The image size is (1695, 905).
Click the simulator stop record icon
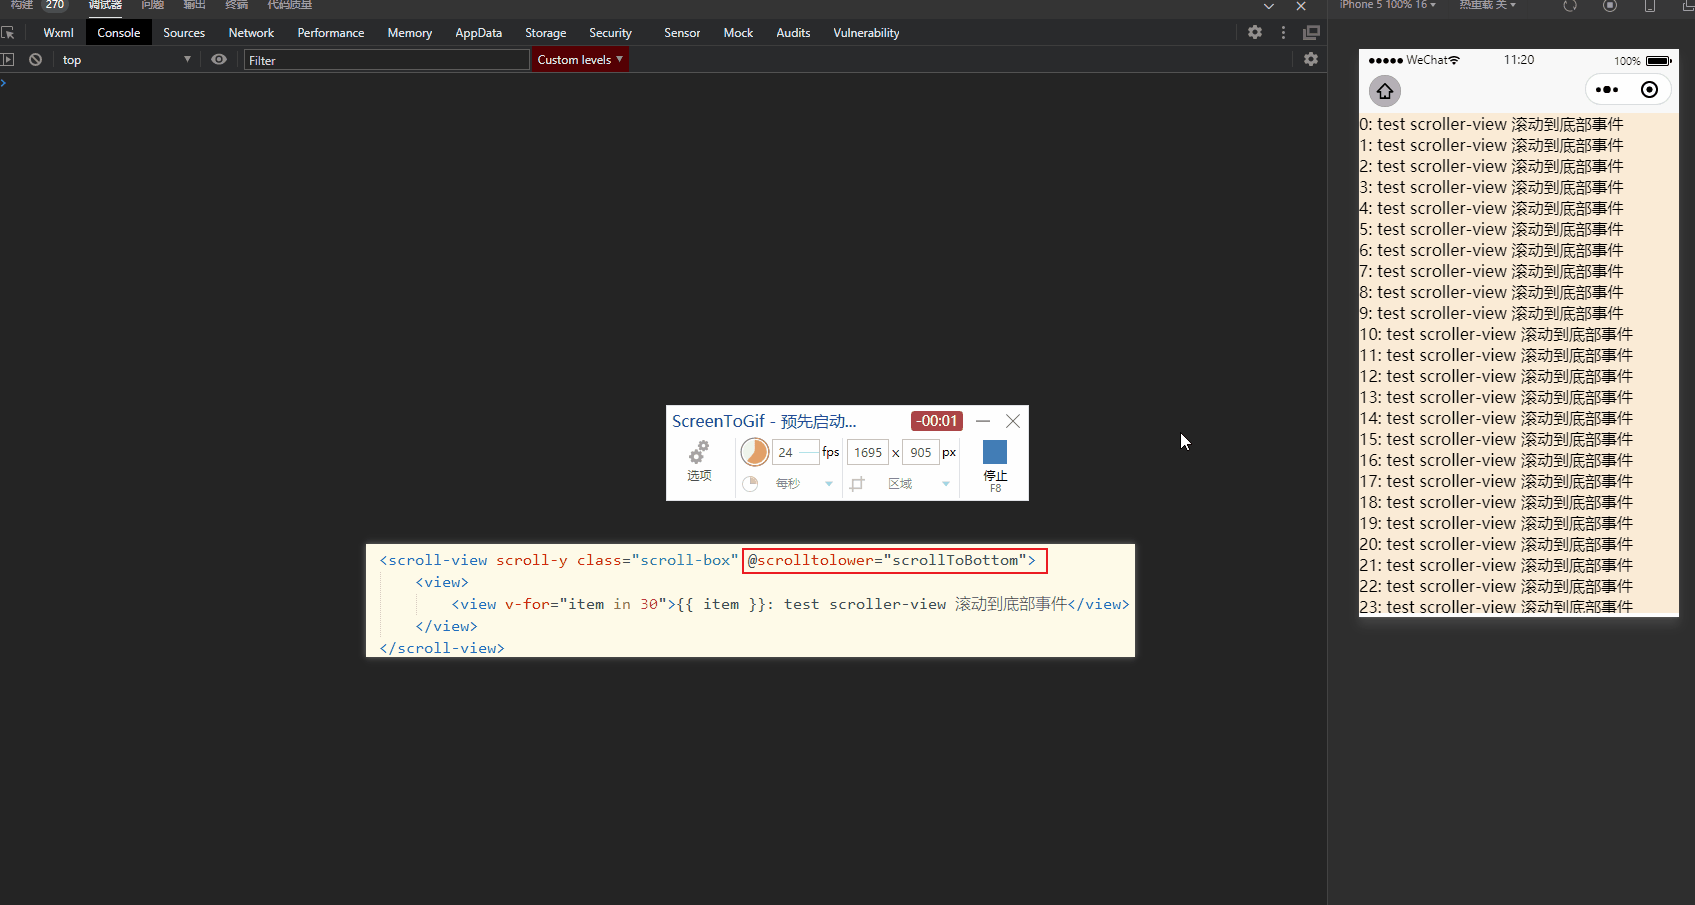pos(1610,6)
